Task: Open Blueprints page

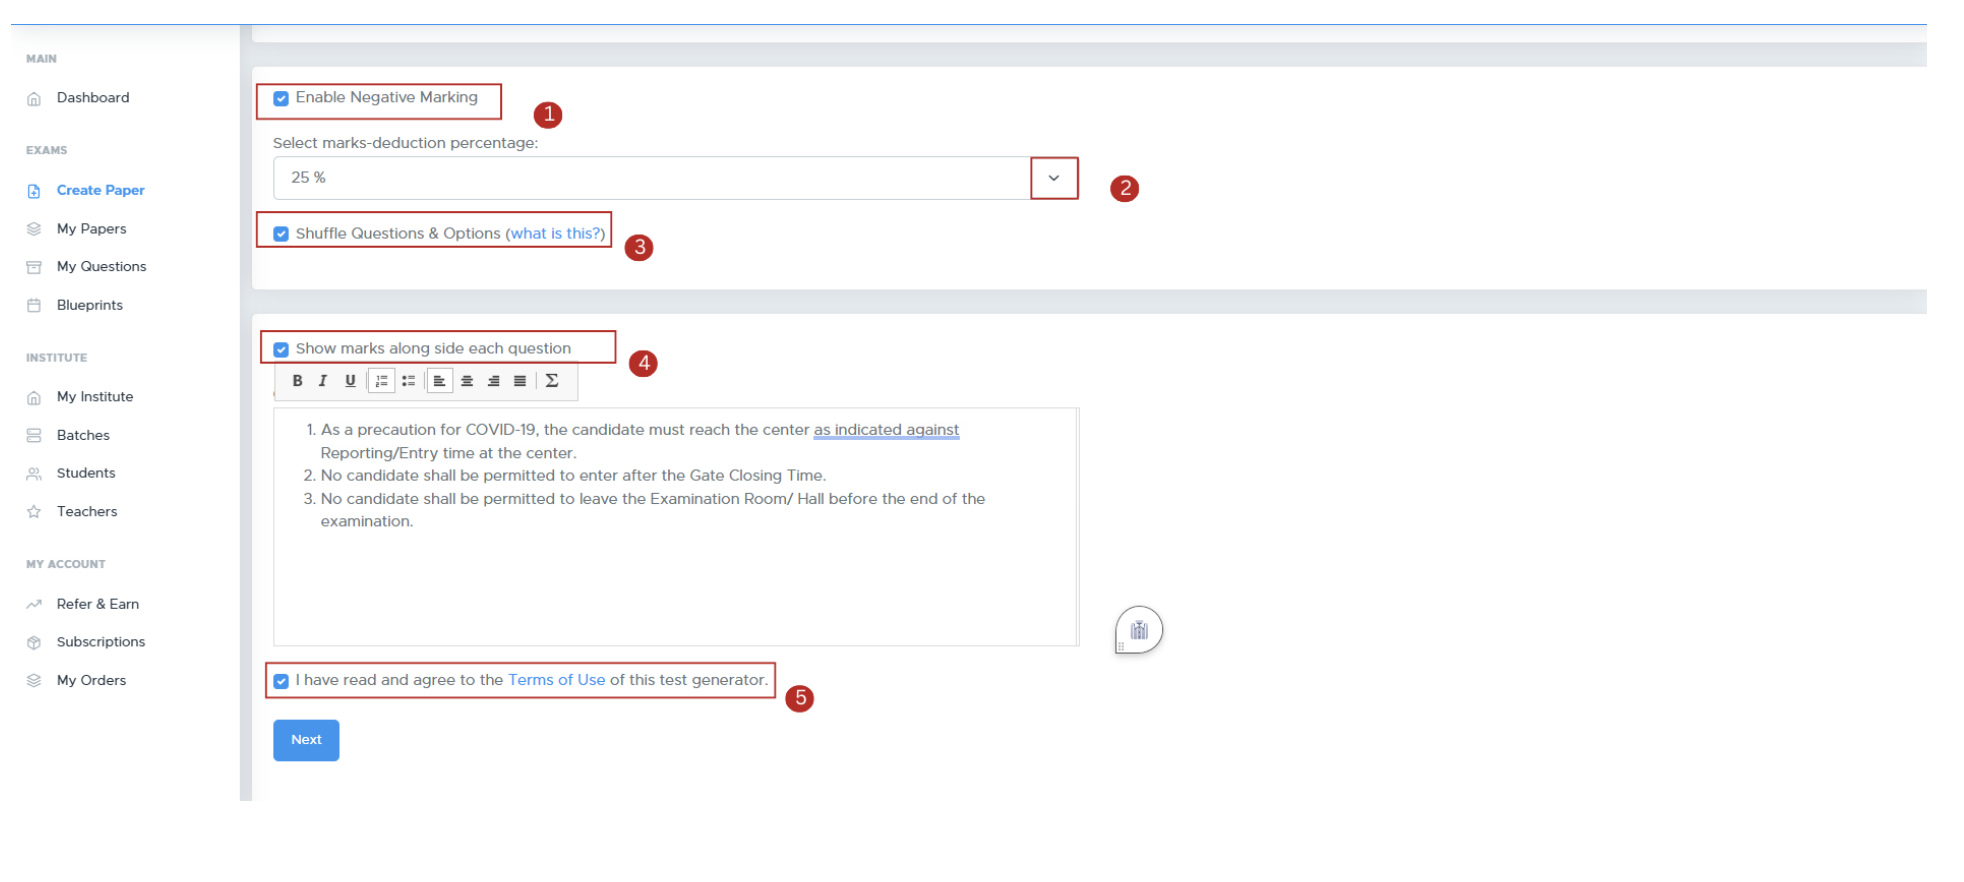Action: pyautogui.click(x=90, y=305)
